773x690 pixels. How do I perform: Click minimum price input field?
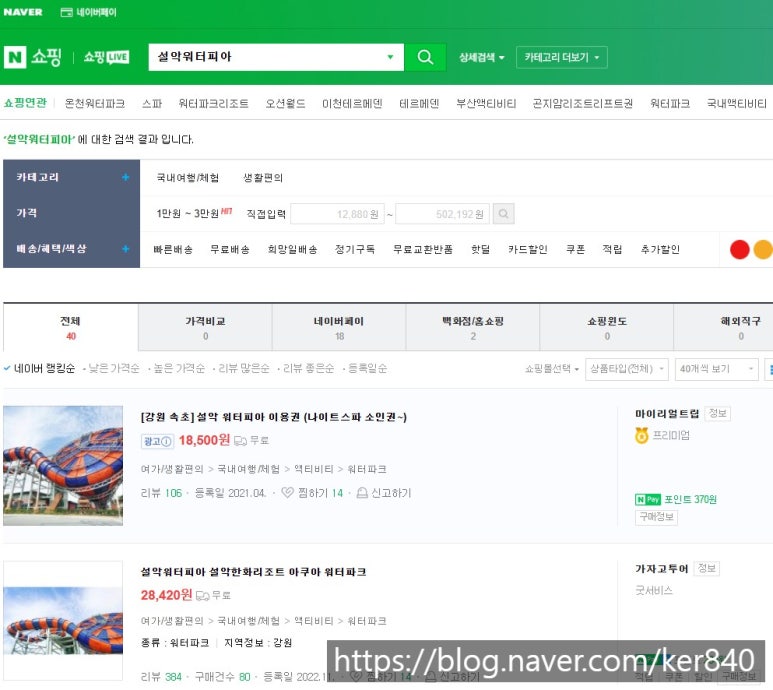click(x=337, y=214)
